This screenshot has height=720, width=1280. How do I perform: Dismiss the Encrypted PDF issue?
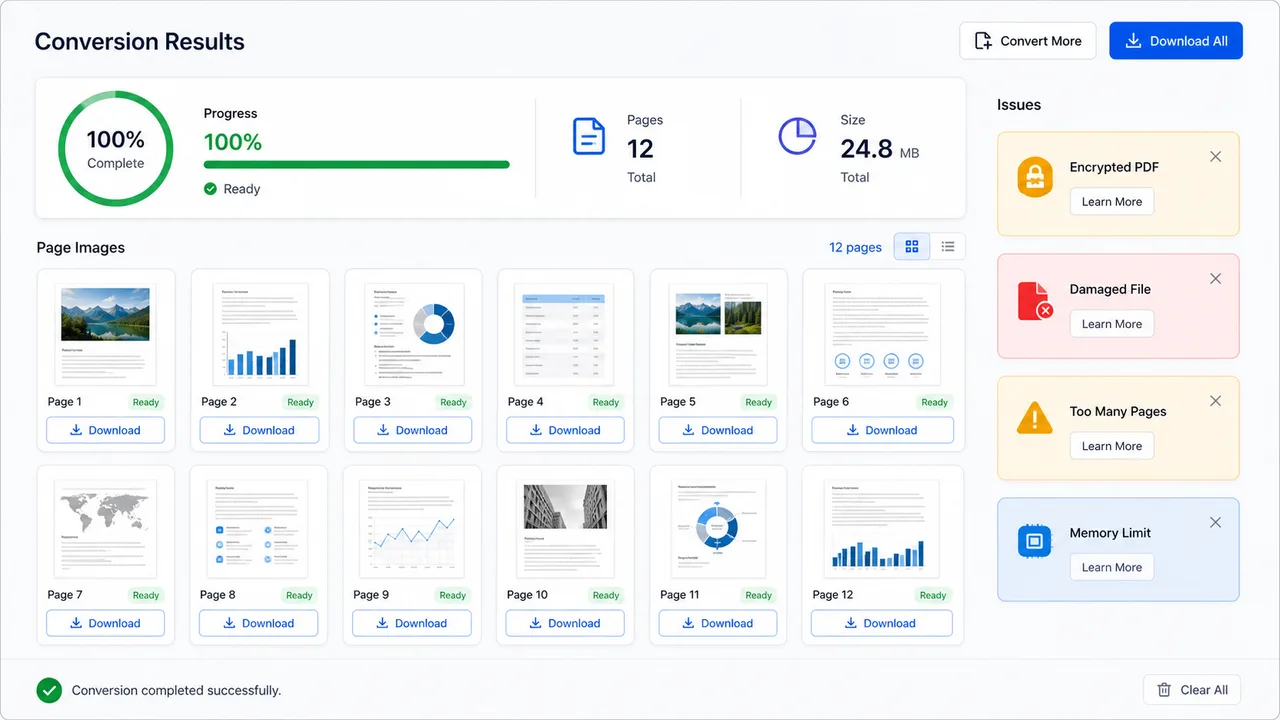pyautogui.click(x=1216, y=157)
